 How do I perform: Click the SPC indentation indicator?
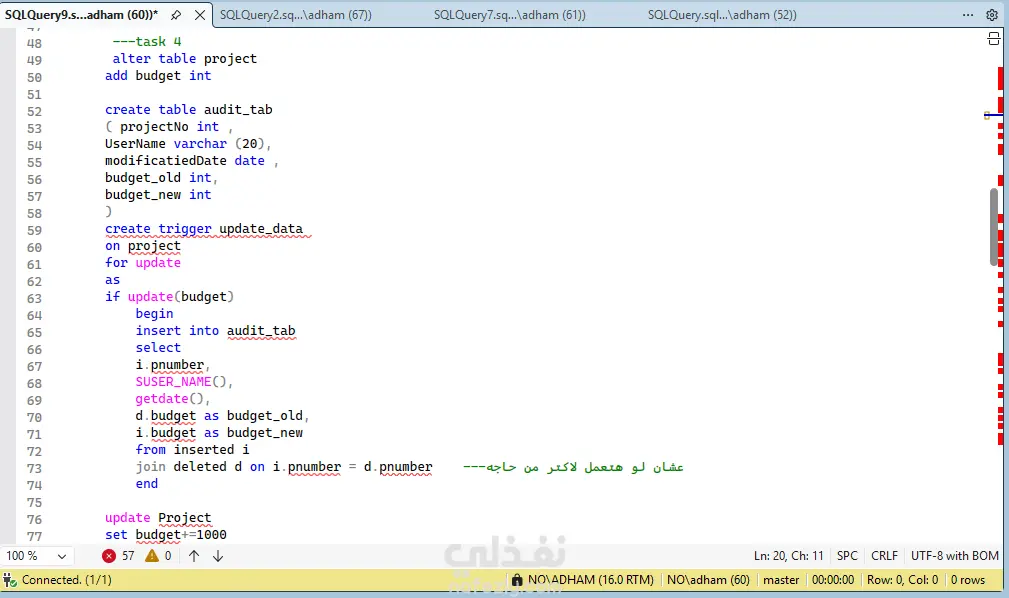pyautogui.click(x=847, y=556)
